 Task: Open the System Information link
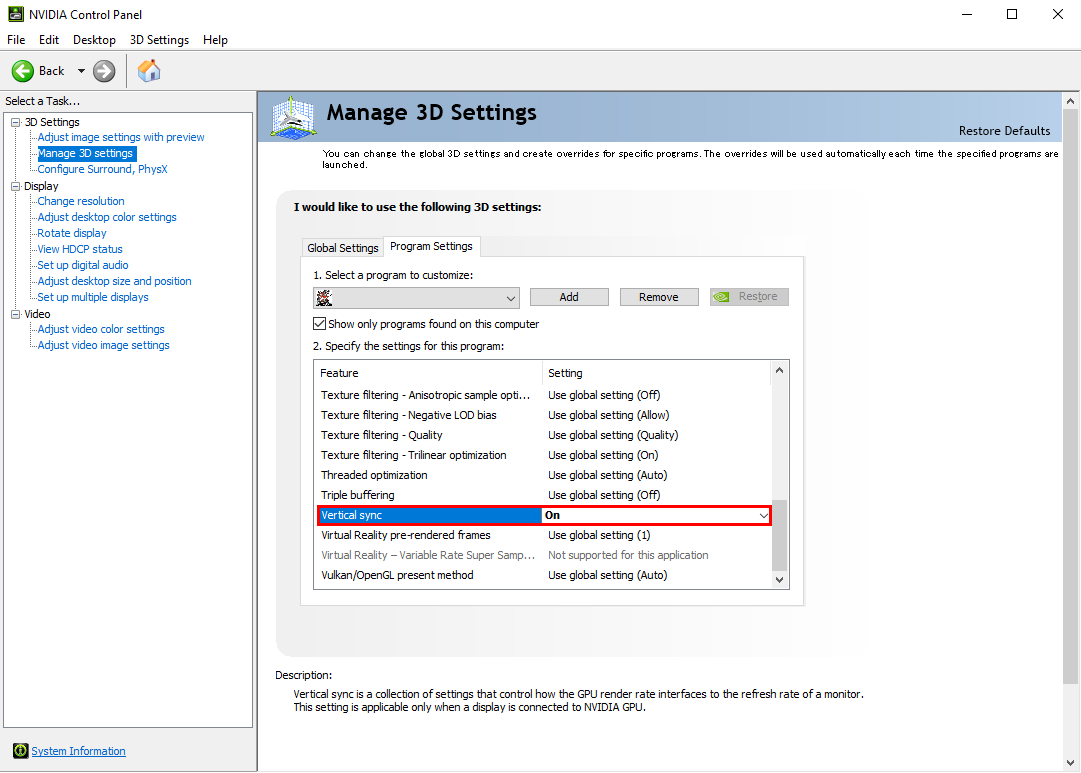(79, 751)
